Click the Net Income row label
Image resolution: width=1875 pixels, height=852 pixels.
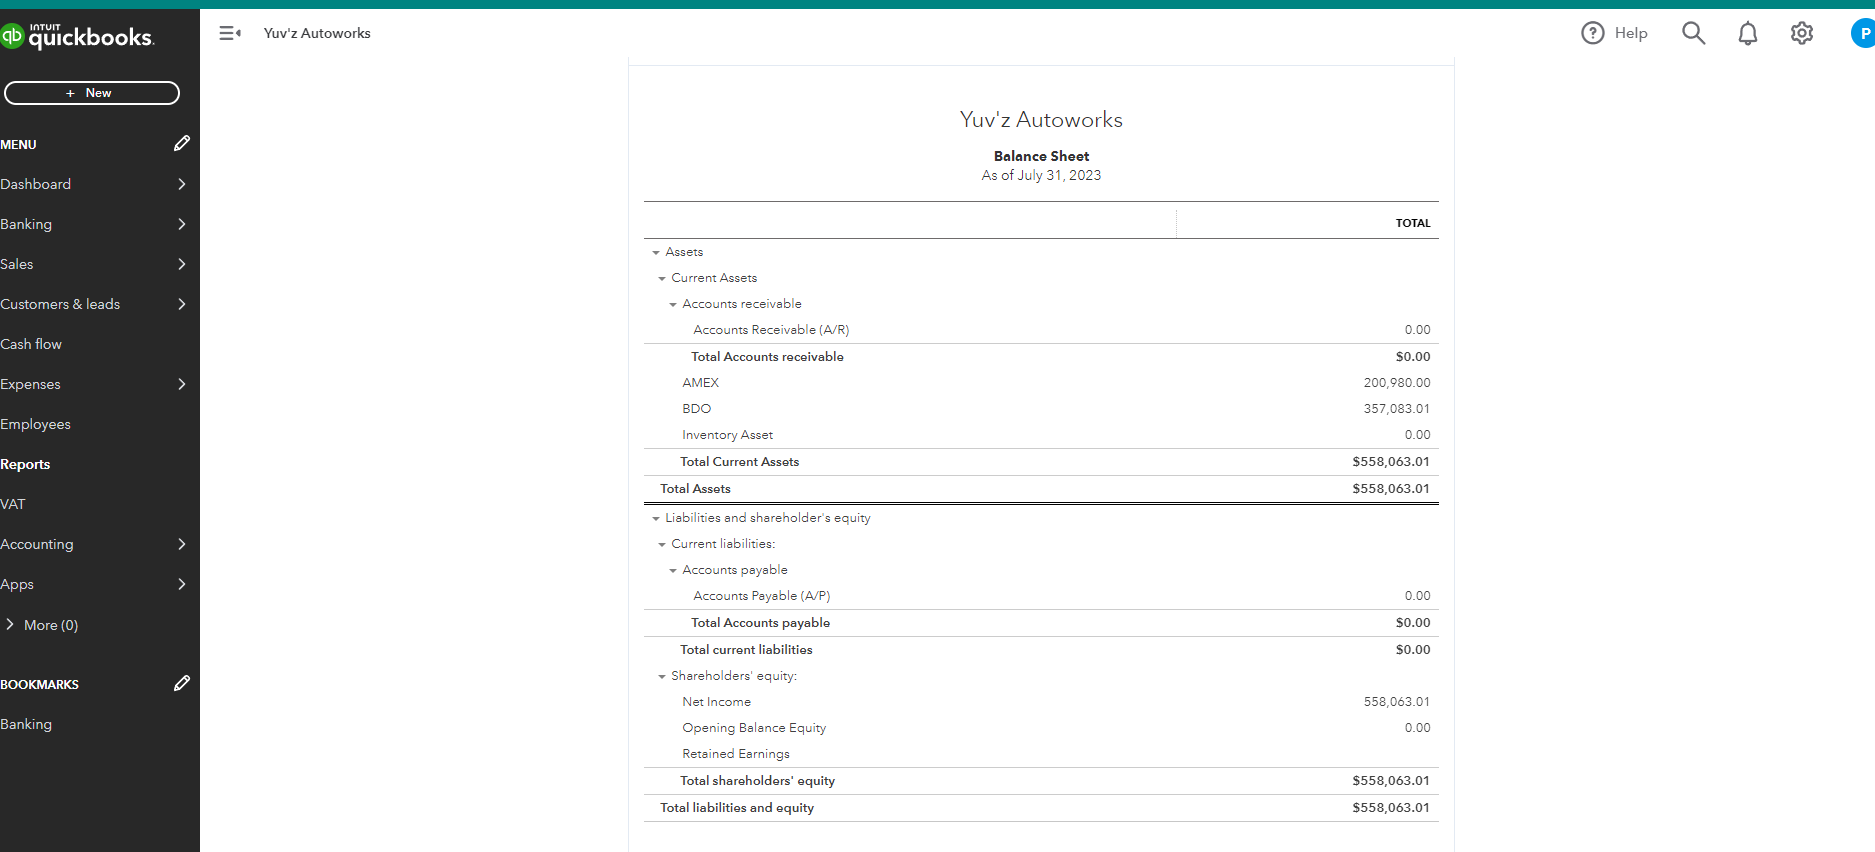[716, 702]
